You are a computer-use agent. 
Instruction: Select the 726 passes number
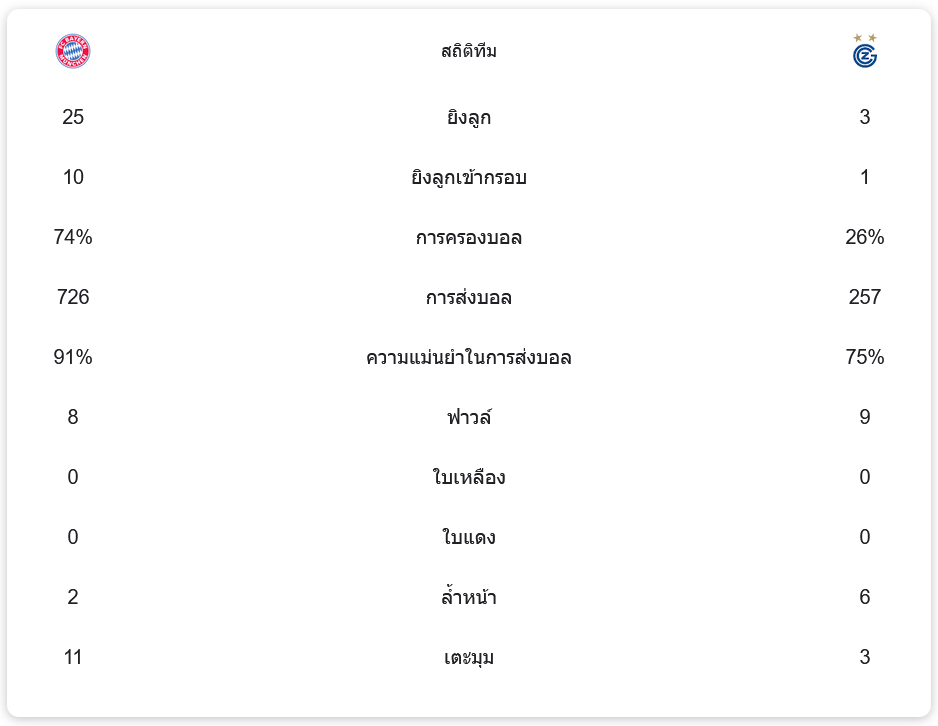73,297
